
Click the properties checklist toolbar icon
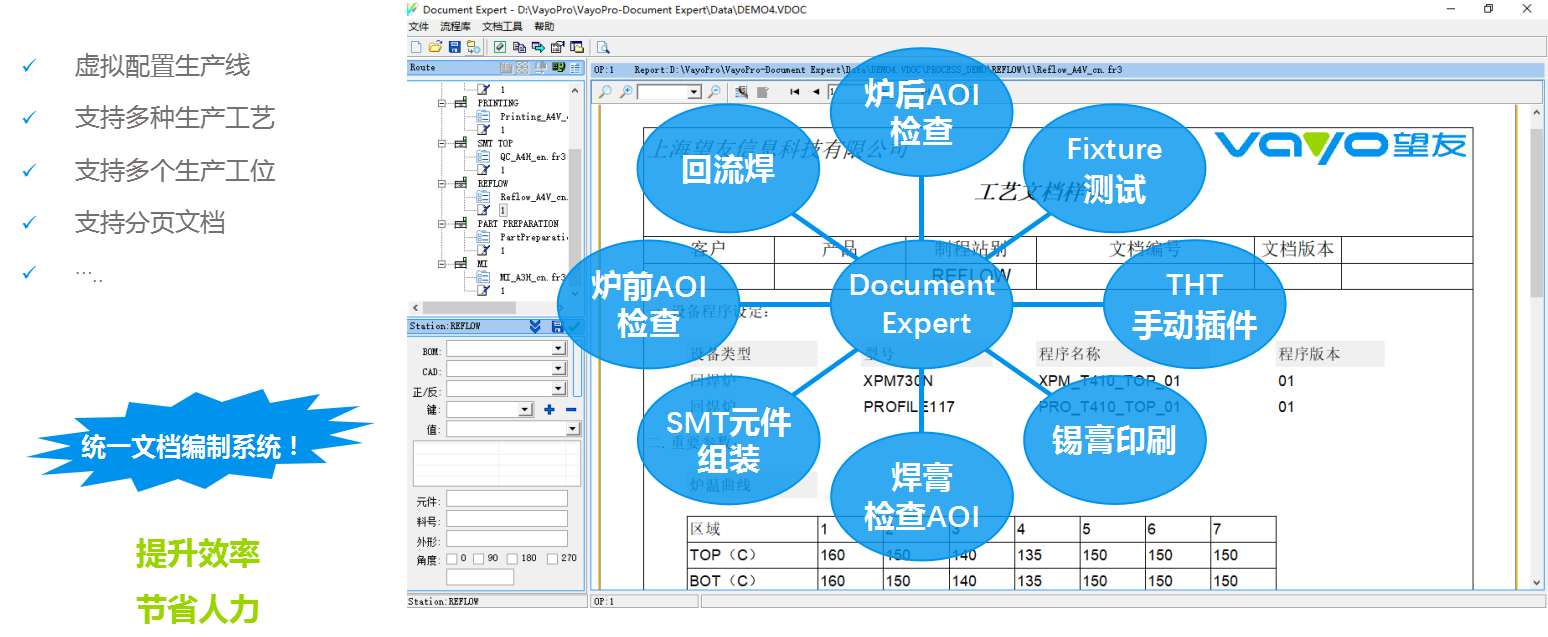pyautogui.click(x=557, y=47)
